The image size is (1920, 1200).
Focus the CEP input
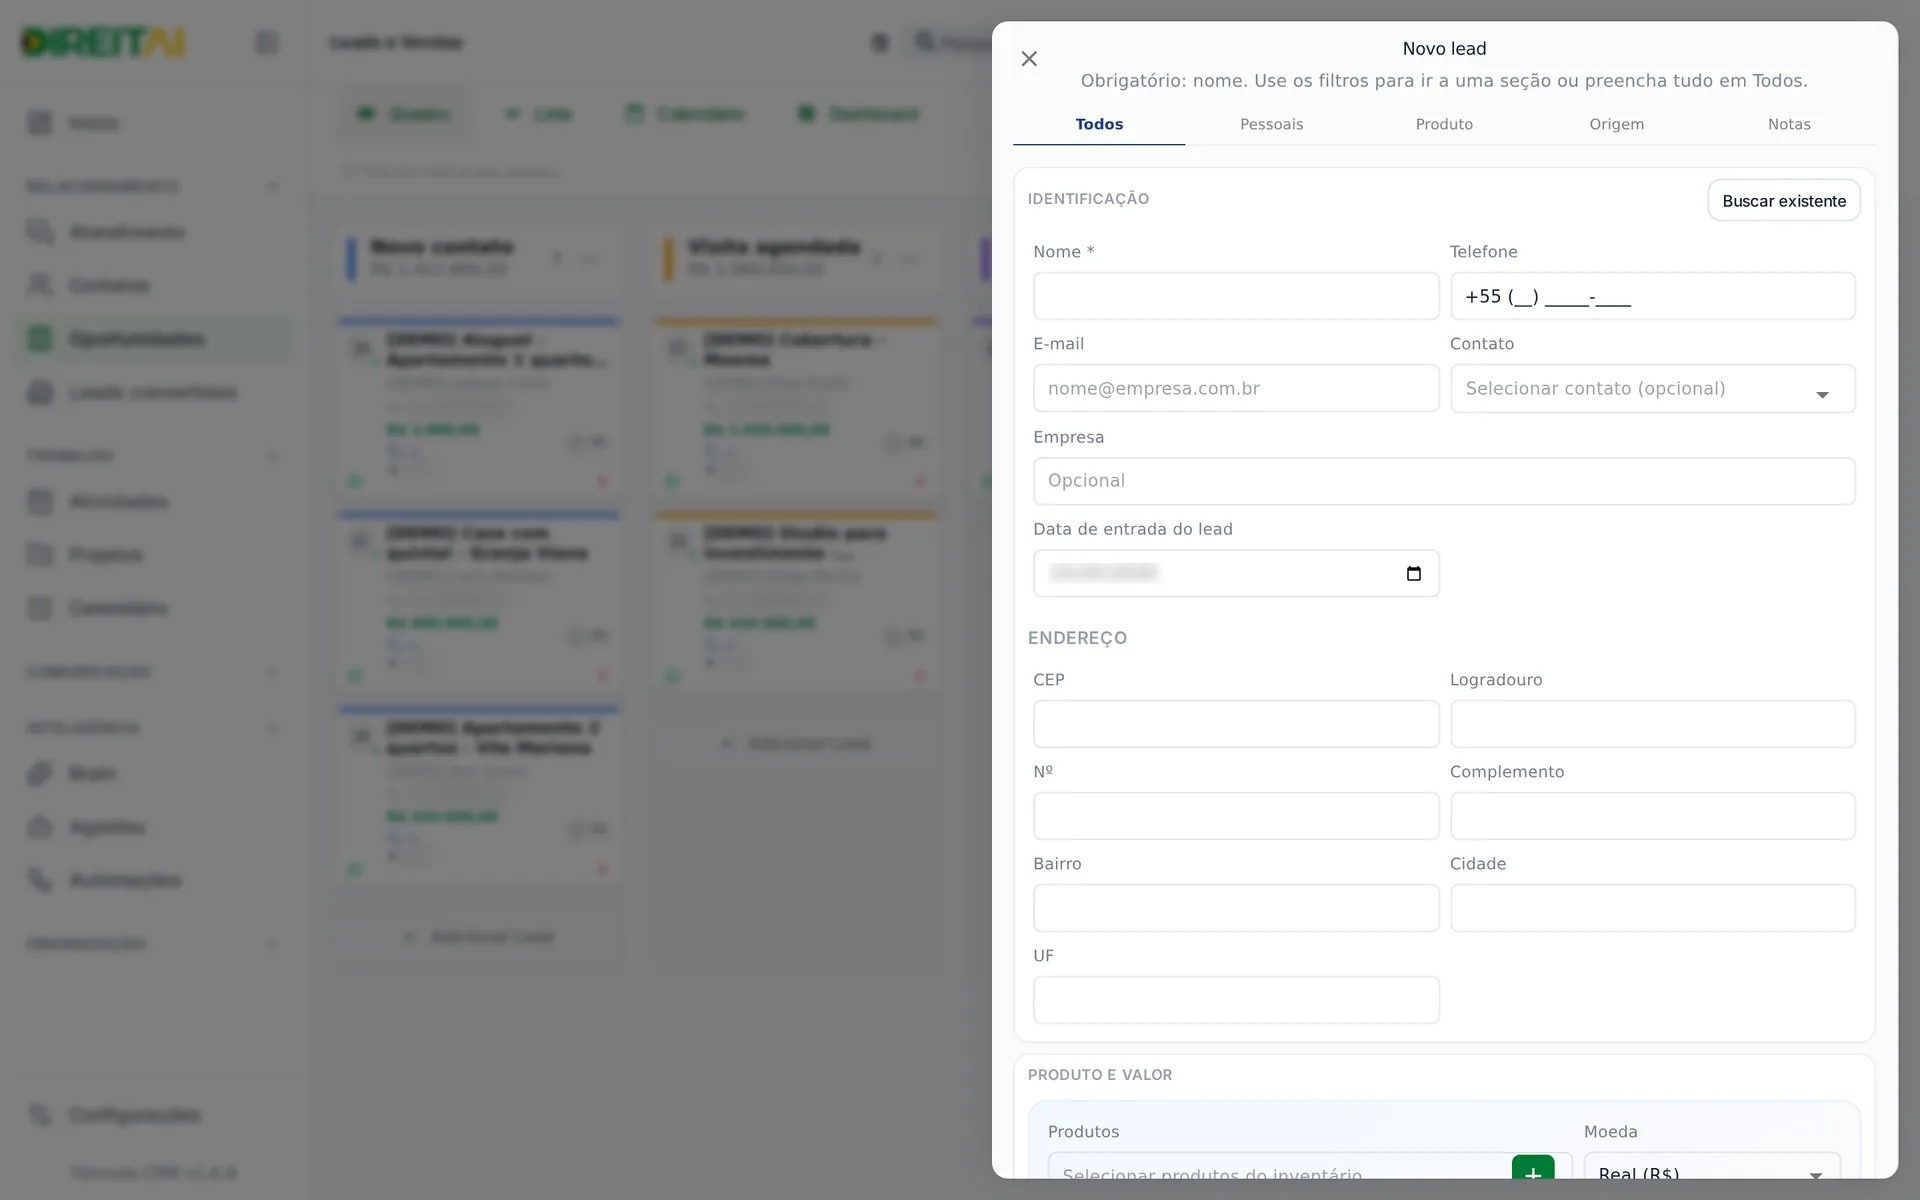click(1236, 724)
